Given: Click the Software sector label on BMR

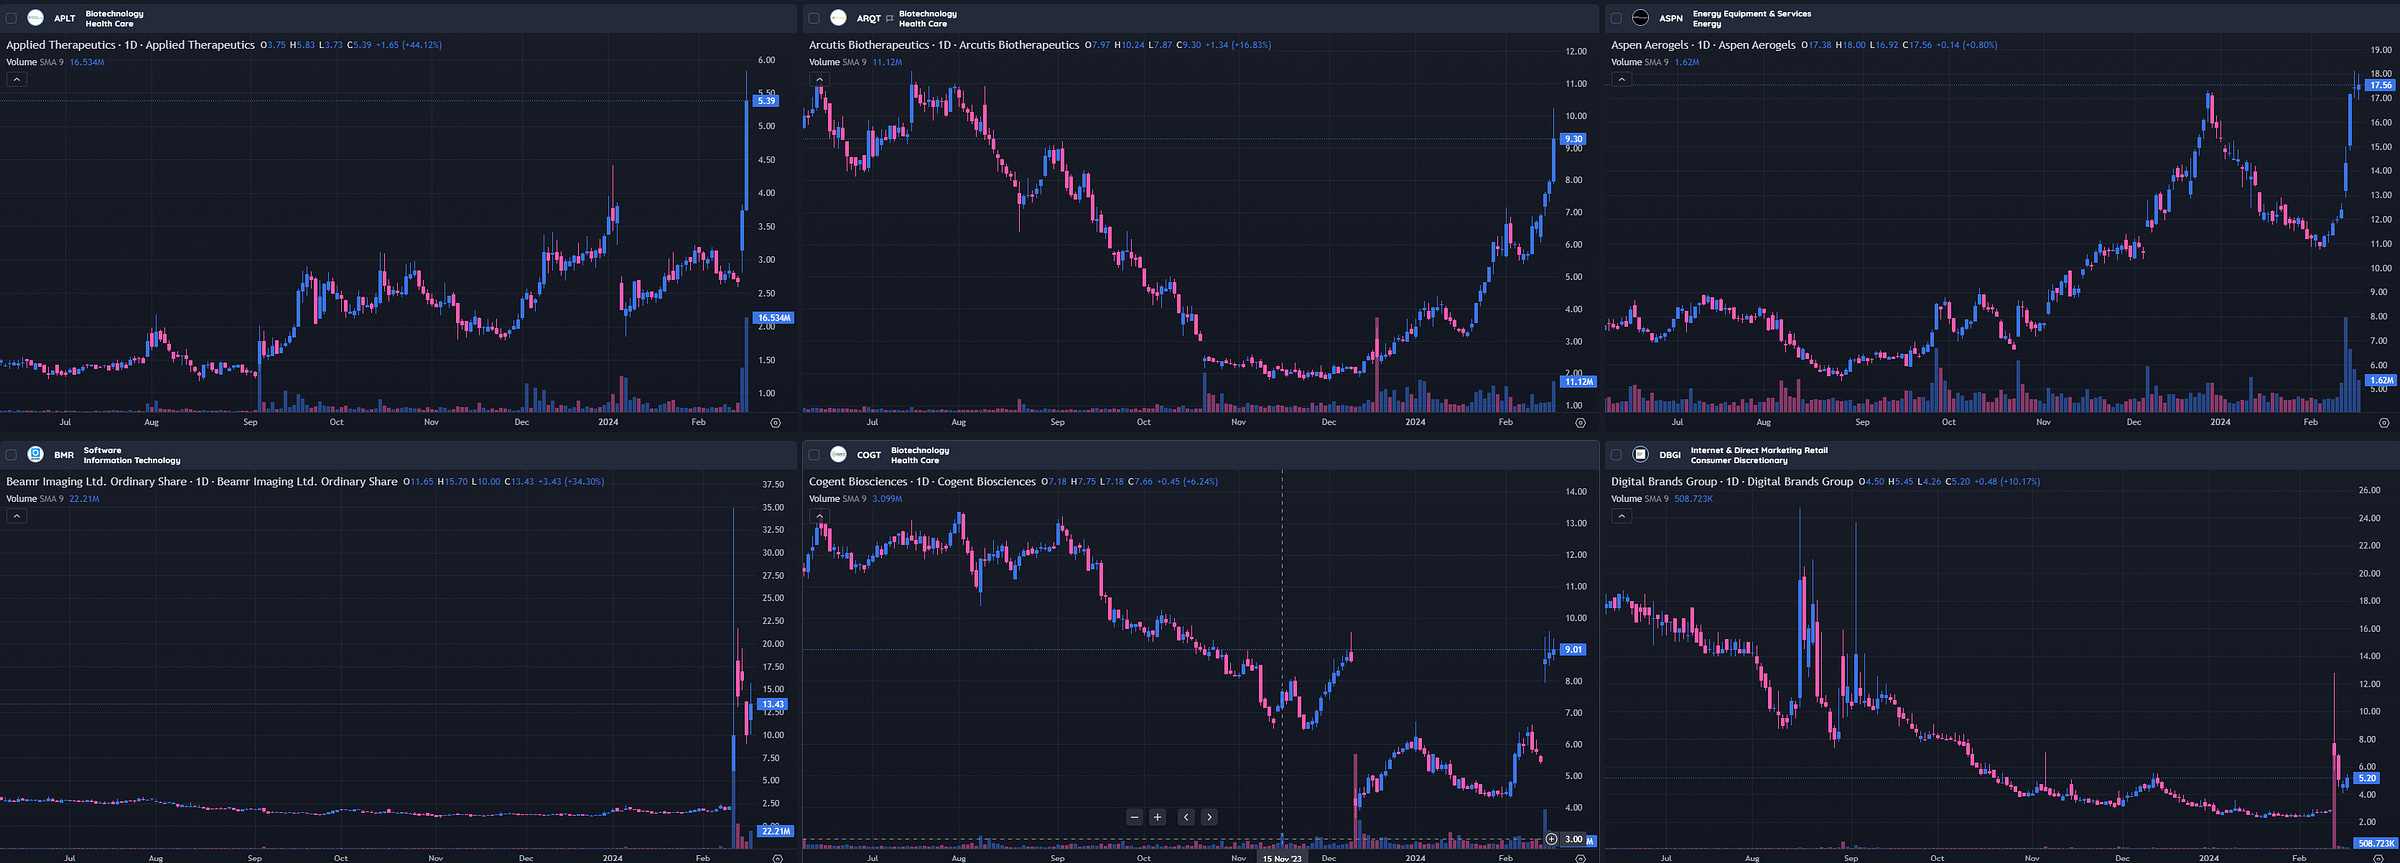Looking at the screenshot, I should [x=102, y=450].
